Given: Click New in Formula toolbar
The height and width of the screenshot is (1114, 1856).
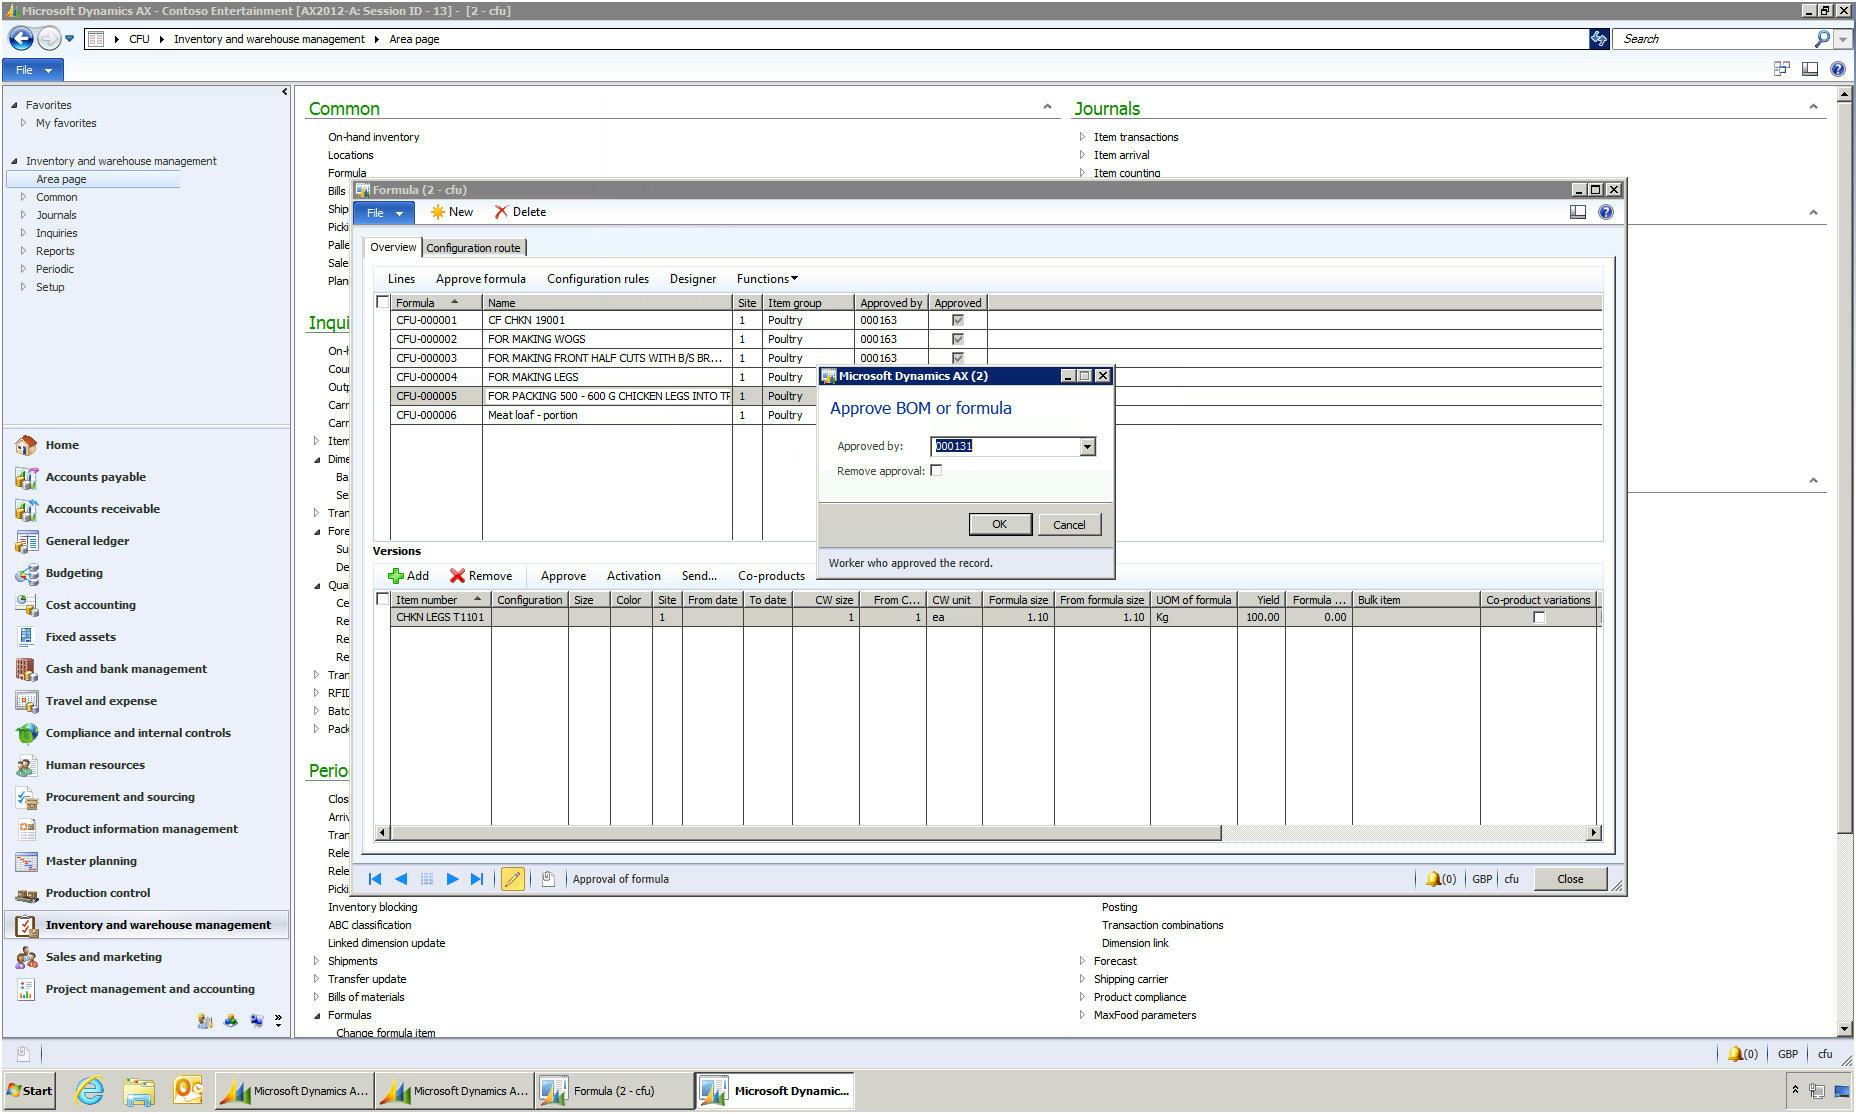Looking at the screenshot, I should click(x=452, y=212).
